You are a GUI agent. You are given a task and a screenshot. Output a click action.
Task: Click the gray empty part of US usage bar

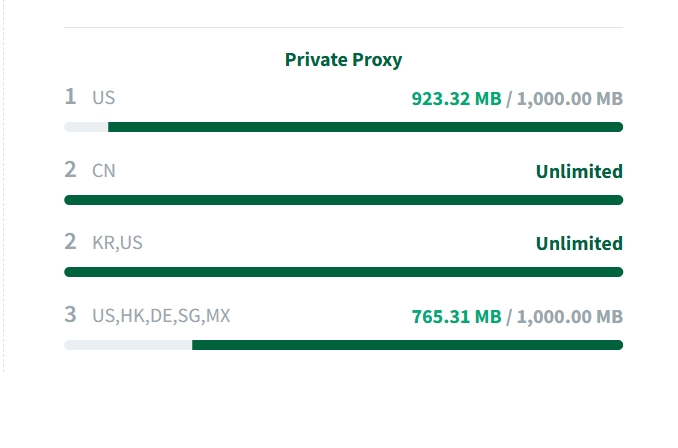86,127
